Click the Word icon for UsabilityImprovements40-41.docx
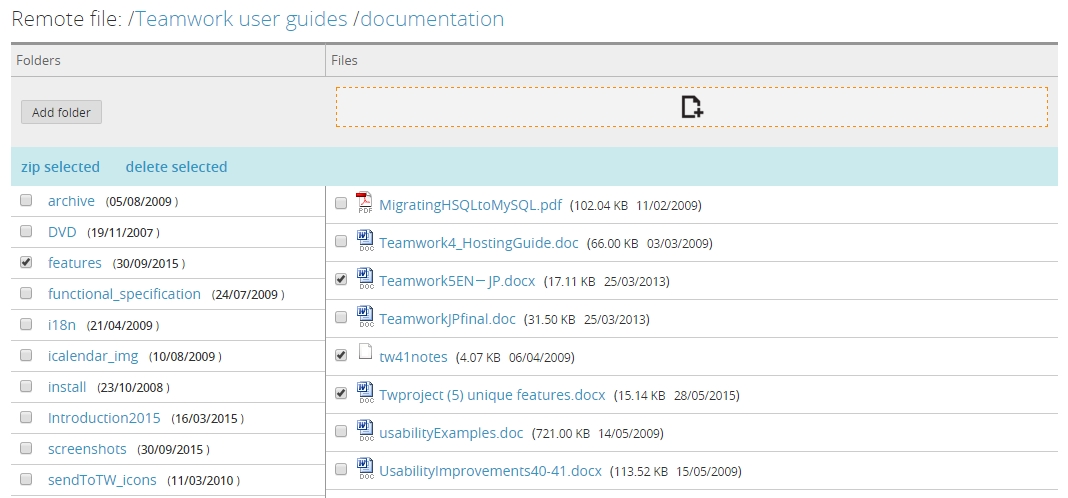 [364, 470]
